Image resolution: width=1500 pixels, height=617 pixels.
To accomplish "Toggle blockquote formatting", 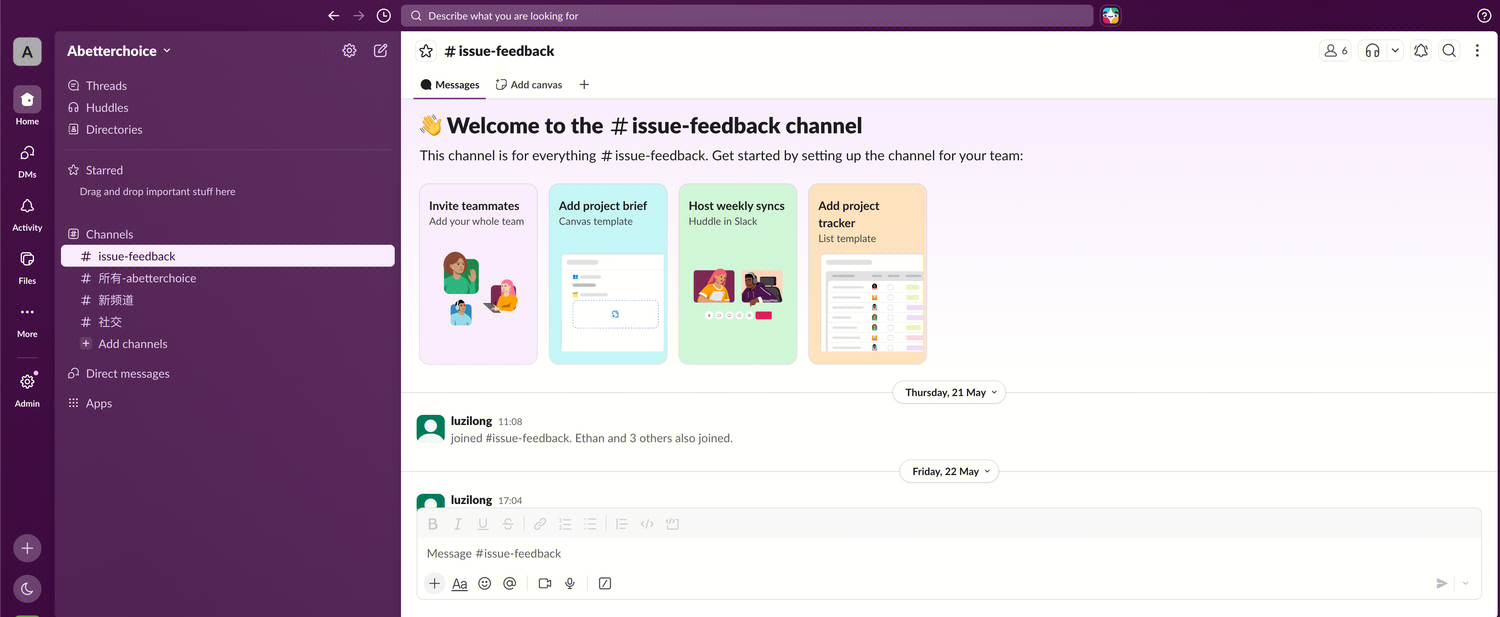I will click(622, 524).
